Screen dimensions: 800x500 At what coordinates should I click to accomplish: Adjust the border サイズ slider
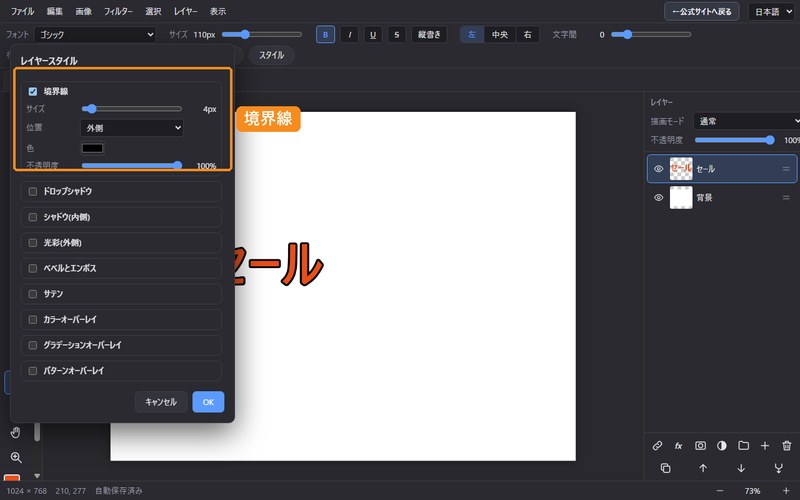click(x=132, y=109)
